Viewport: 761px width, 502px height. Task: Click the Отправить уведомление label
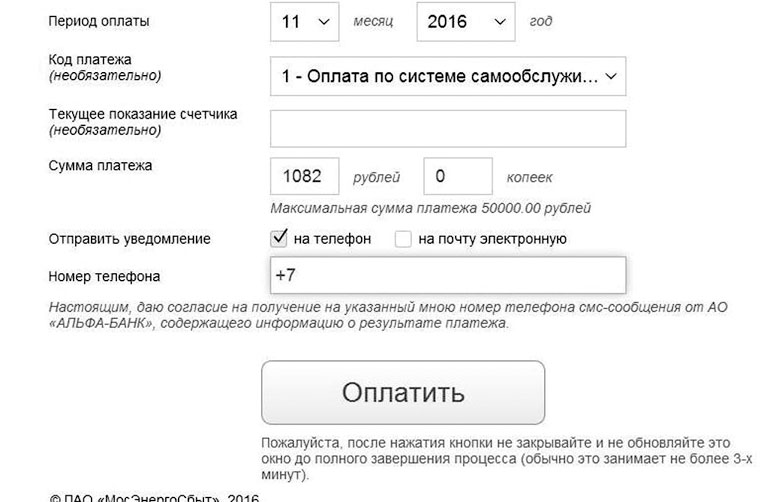click(129, 239)
